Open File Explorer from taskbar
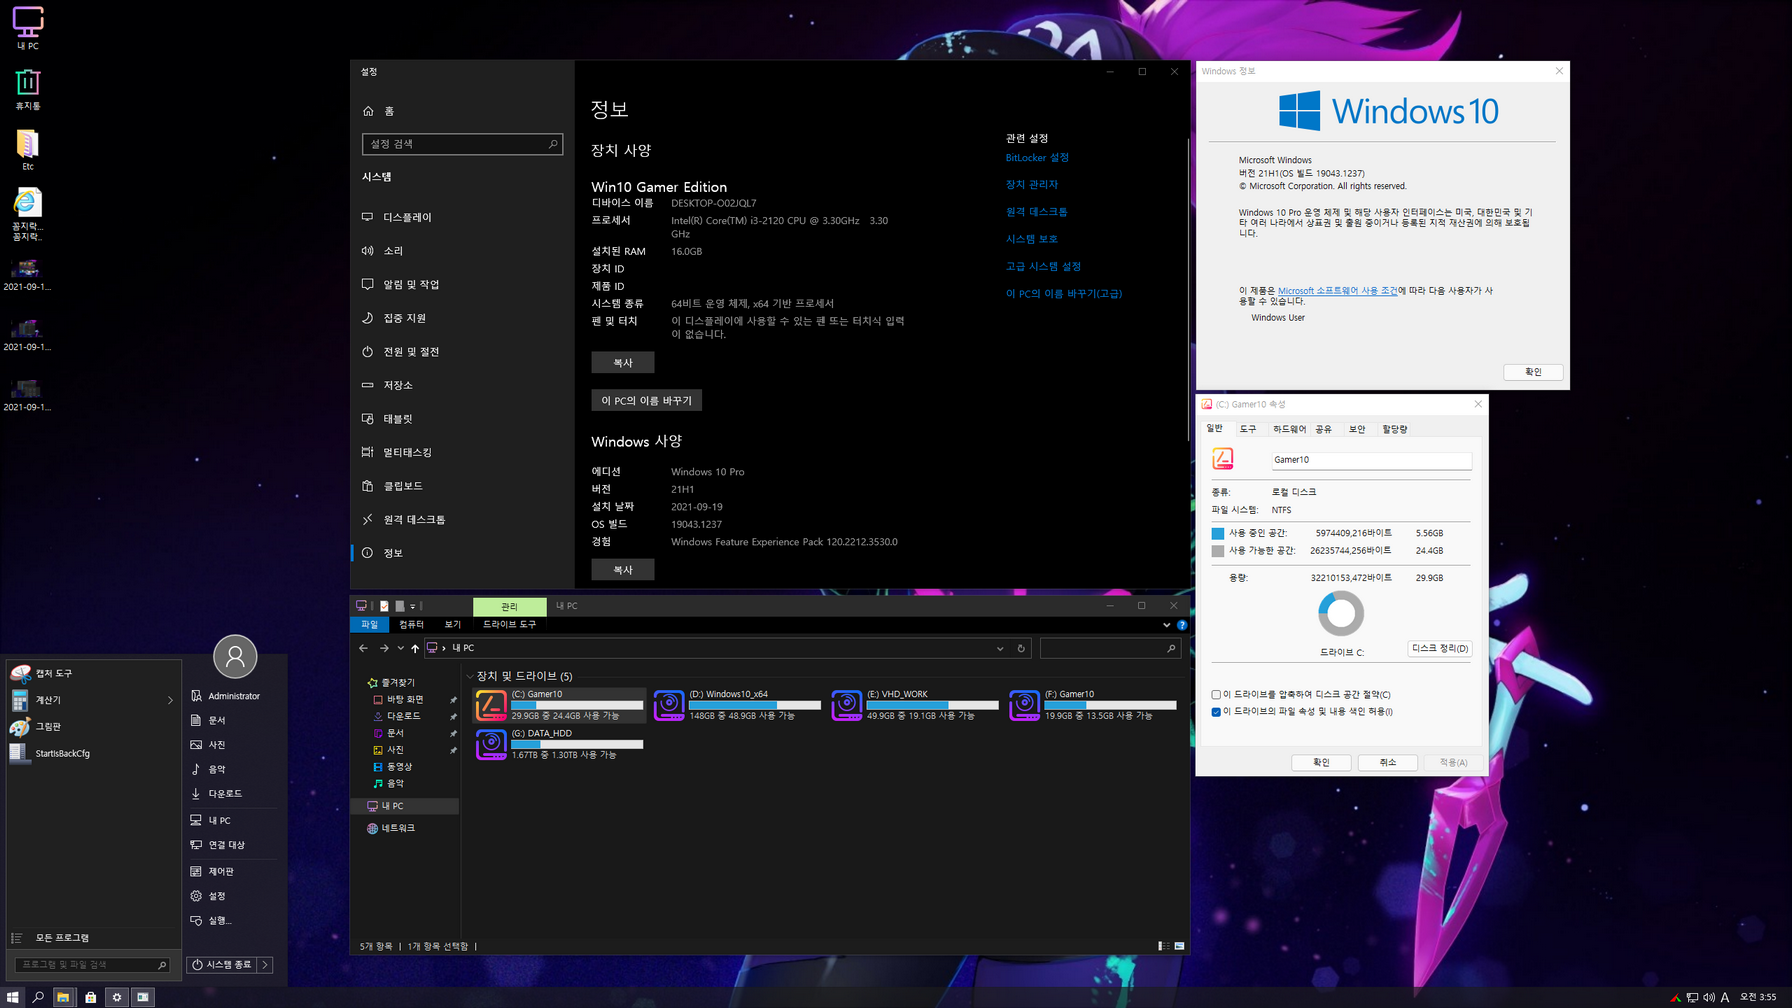 click(63, 997)
